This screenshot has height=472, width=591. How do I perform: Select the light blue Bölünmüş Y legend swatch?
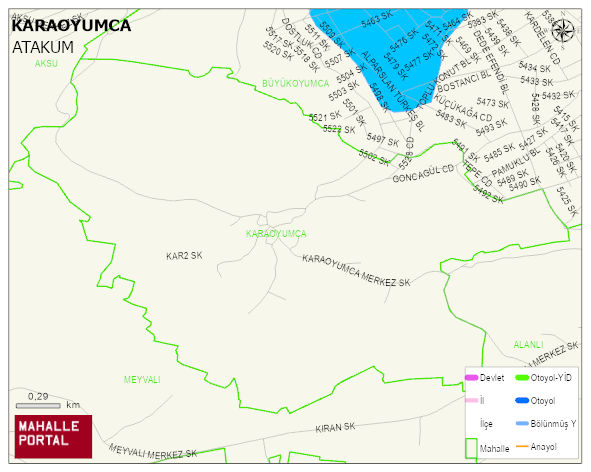(x=522, y=423)
